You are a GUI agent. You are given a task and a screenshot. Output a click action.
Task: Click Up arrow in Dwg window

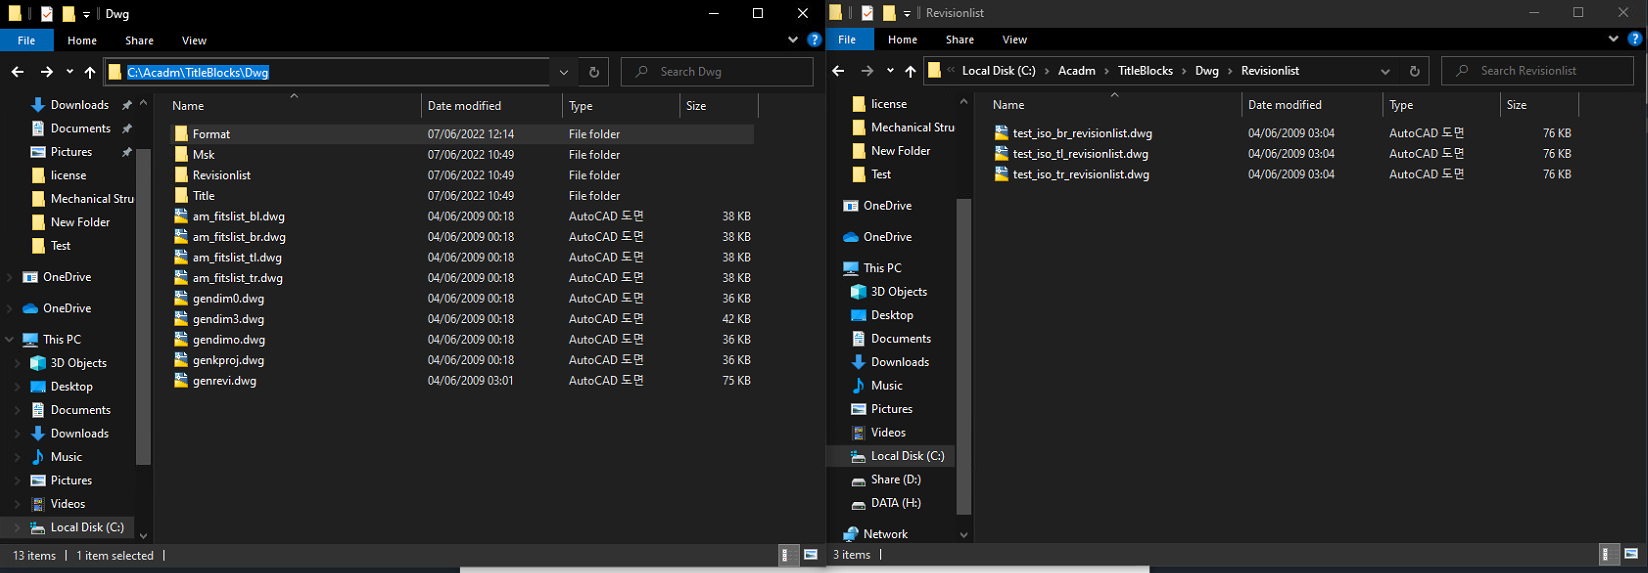coord(90,72)
